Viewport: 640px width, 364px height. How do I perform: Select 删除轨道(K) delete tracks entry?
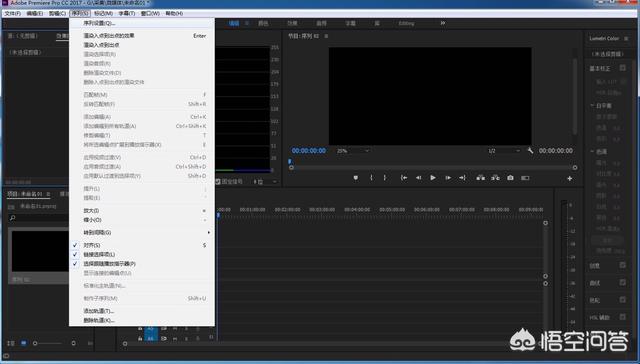click(142, 320)
